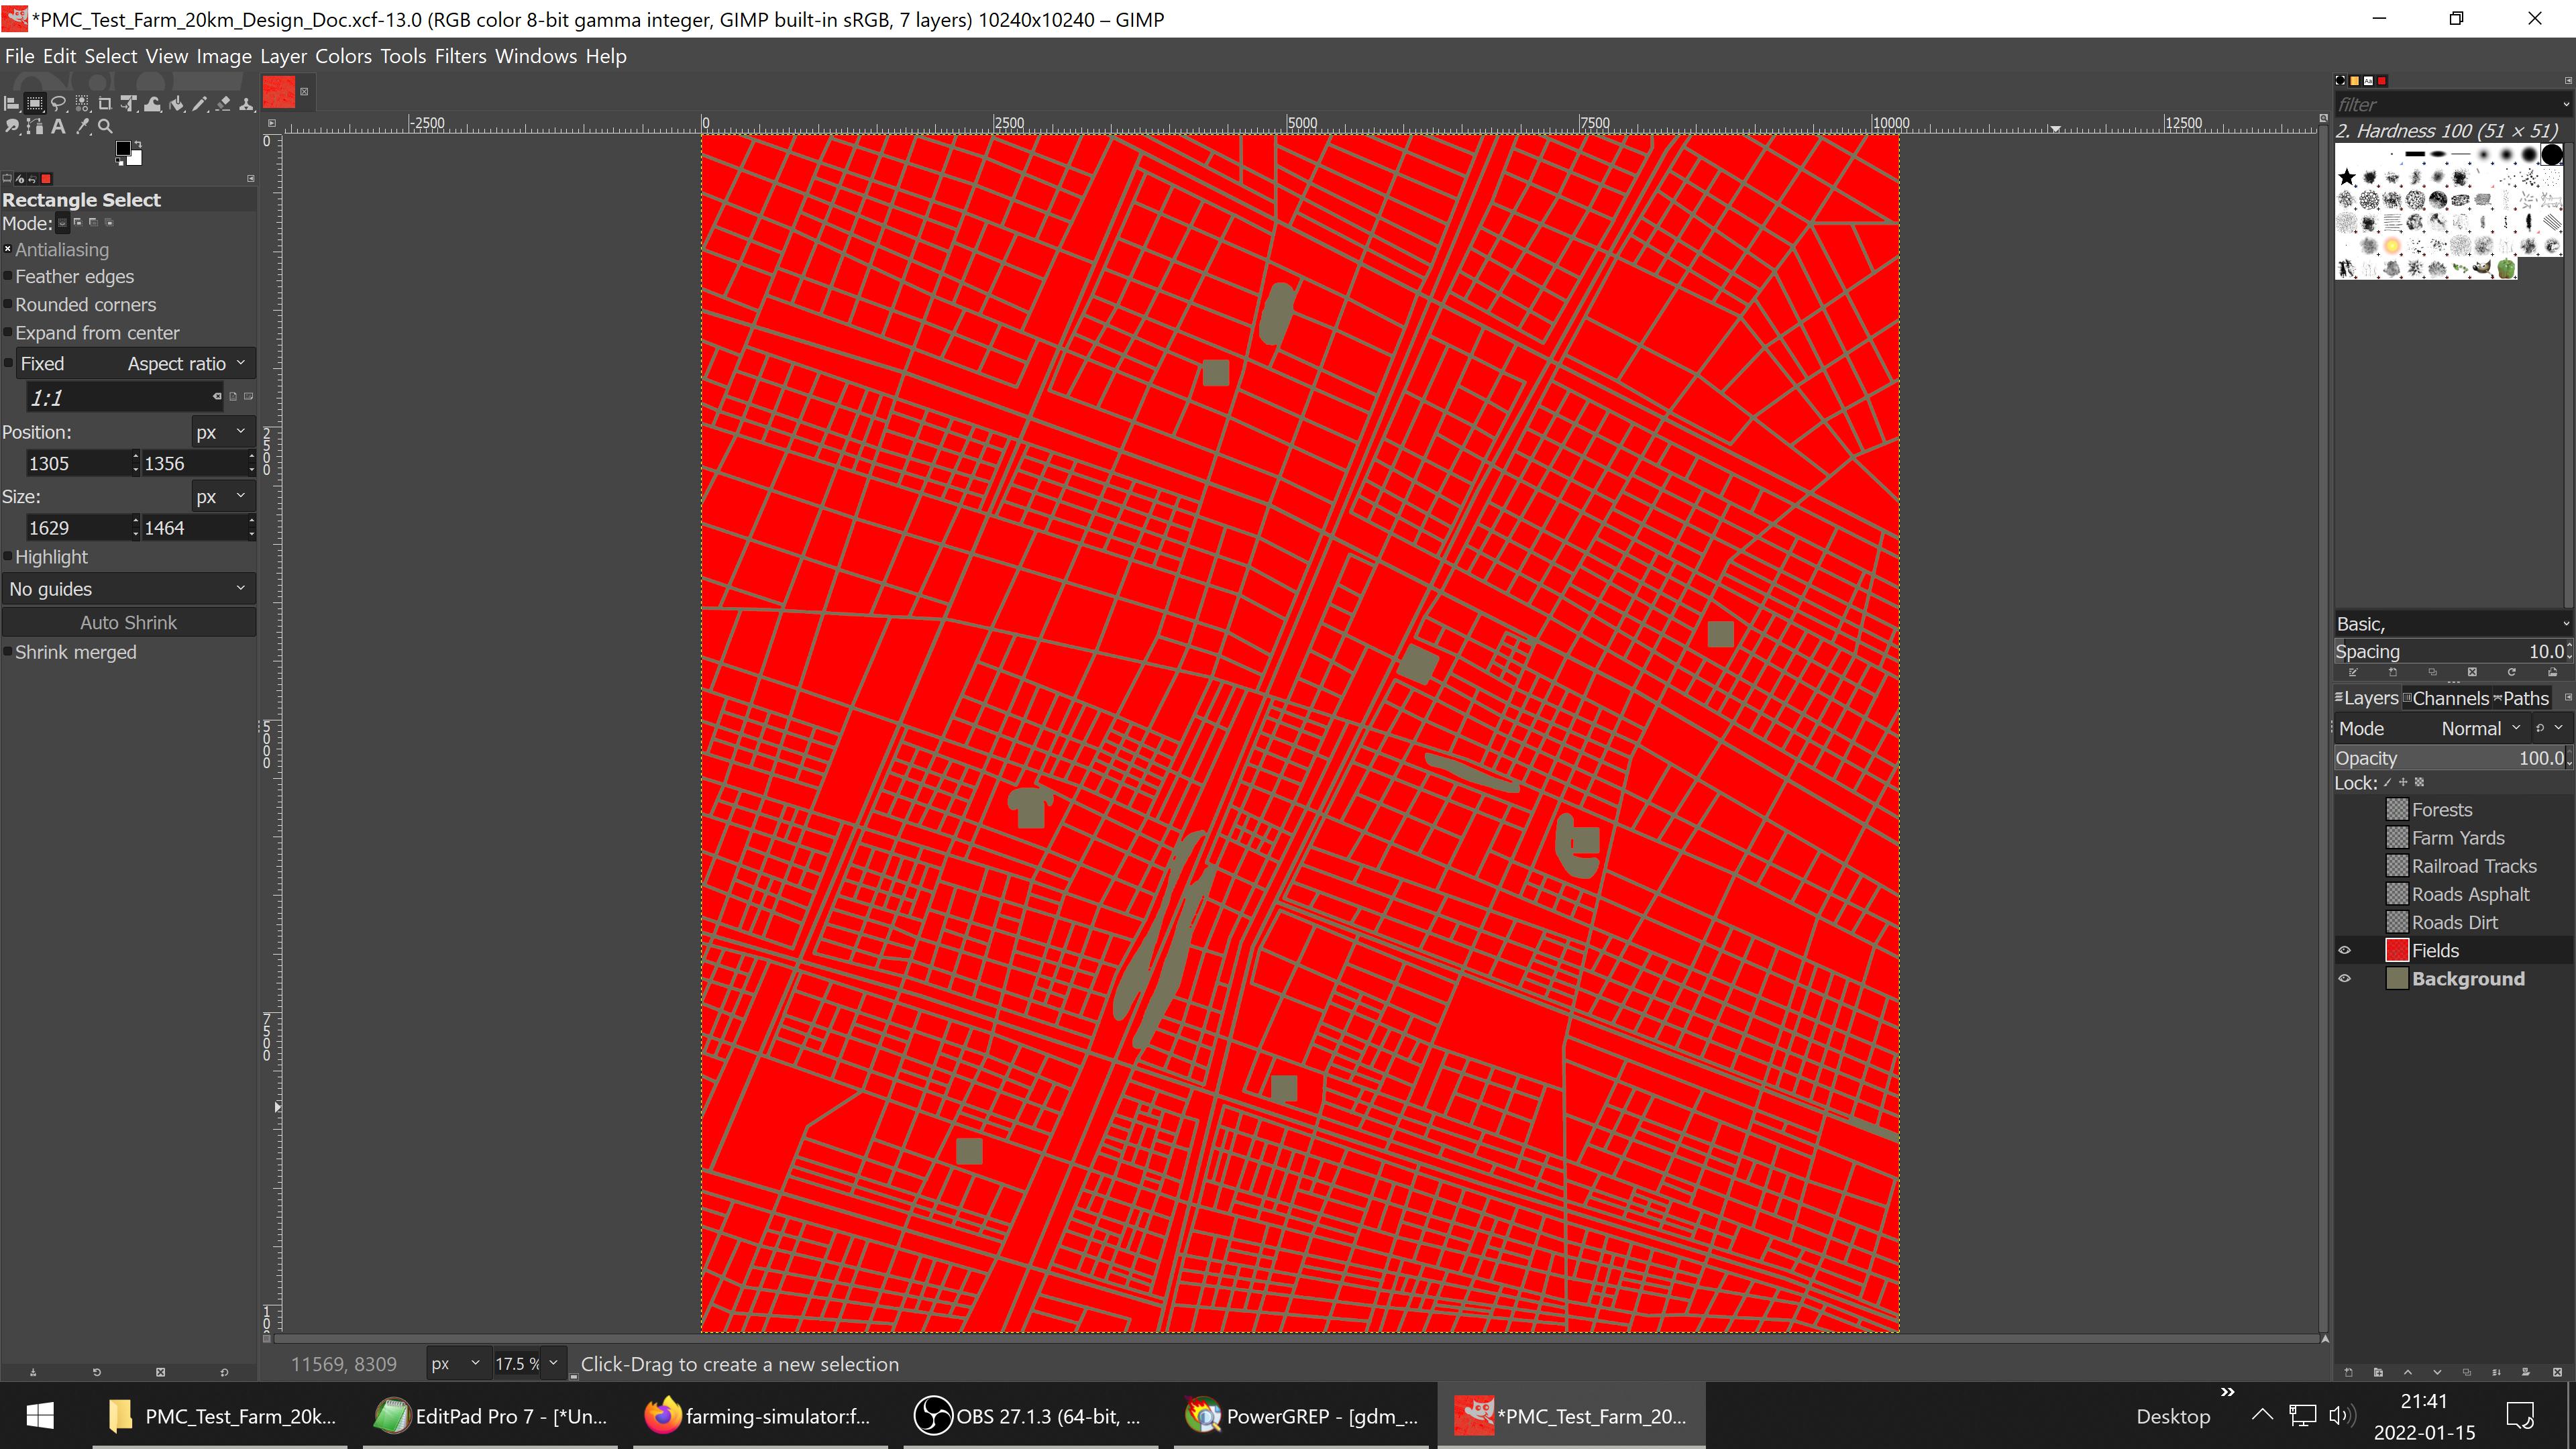Open the Layer menu
This screenshot has width=2576, height=1449.
[x=283, y=56]
